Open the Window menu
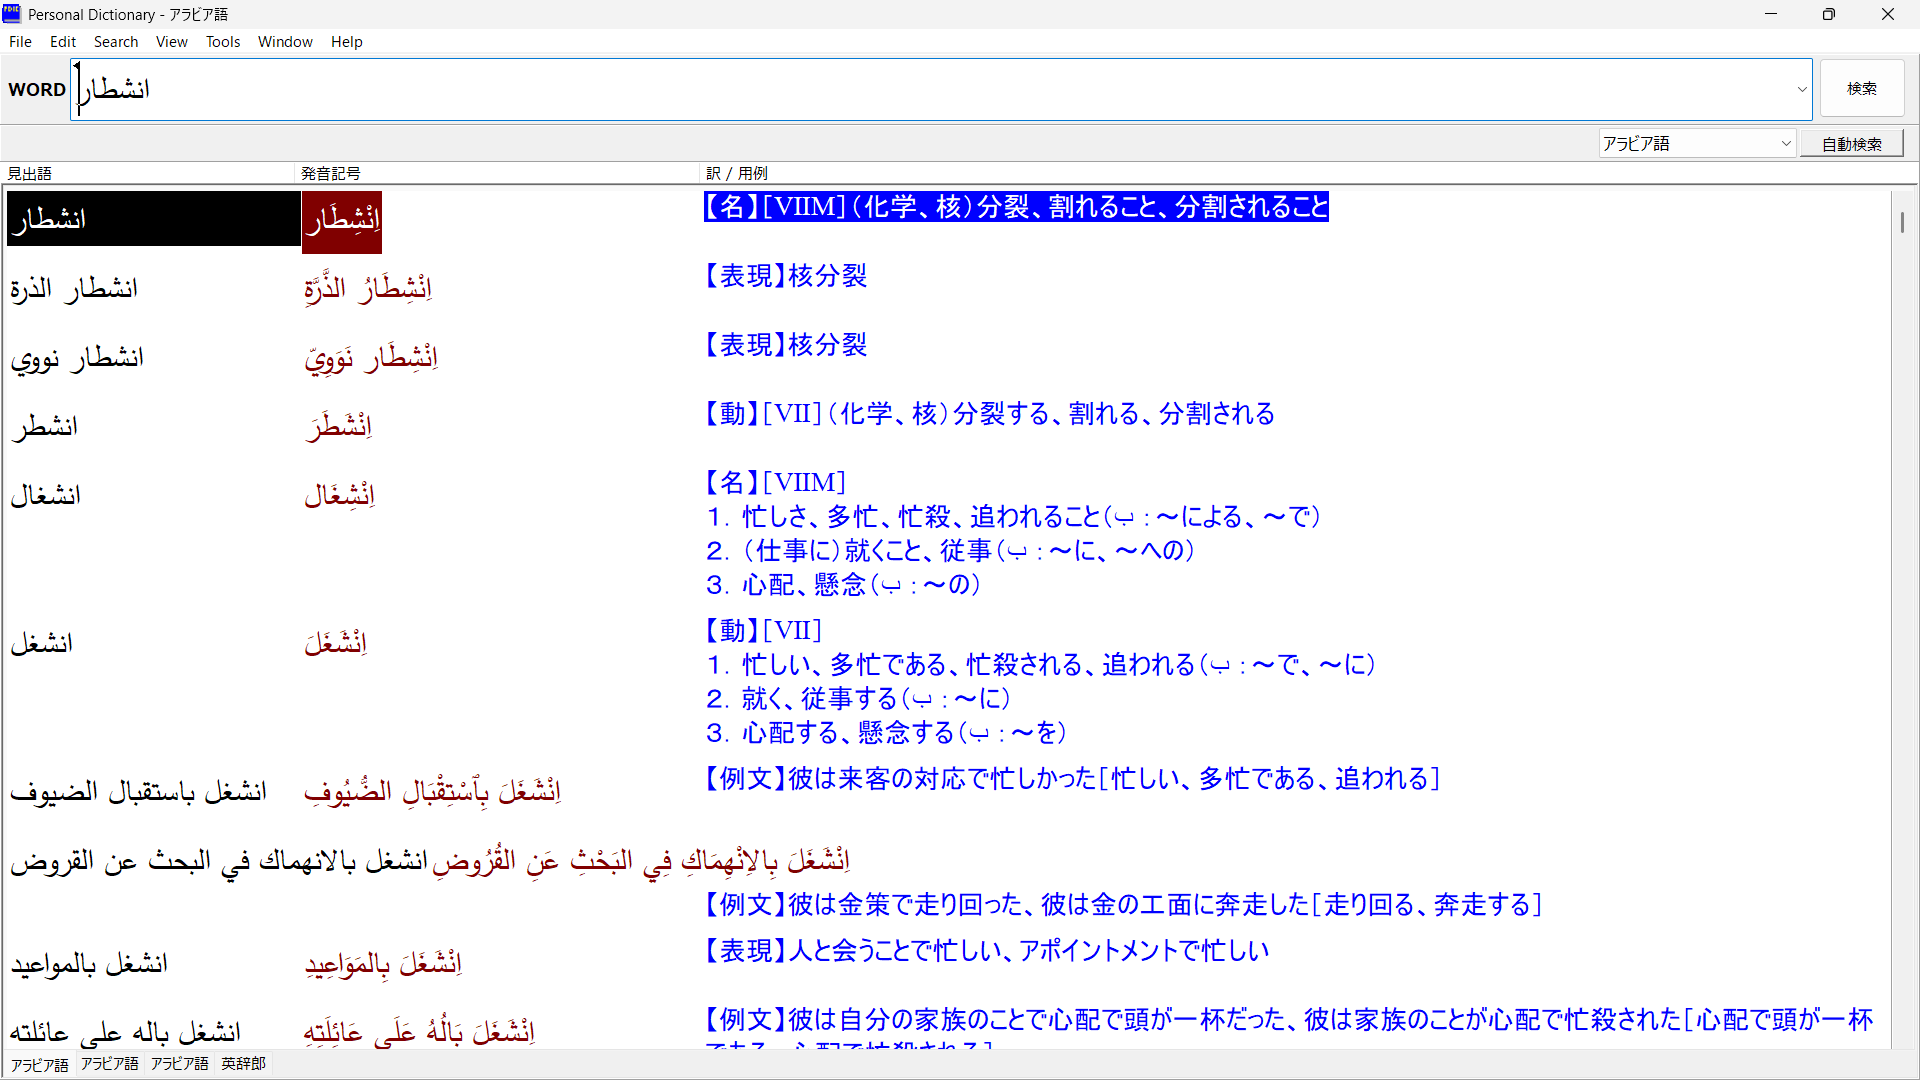Image resolution: width=1920 pixels, height=1080 pixels. (x=285, y=42)
